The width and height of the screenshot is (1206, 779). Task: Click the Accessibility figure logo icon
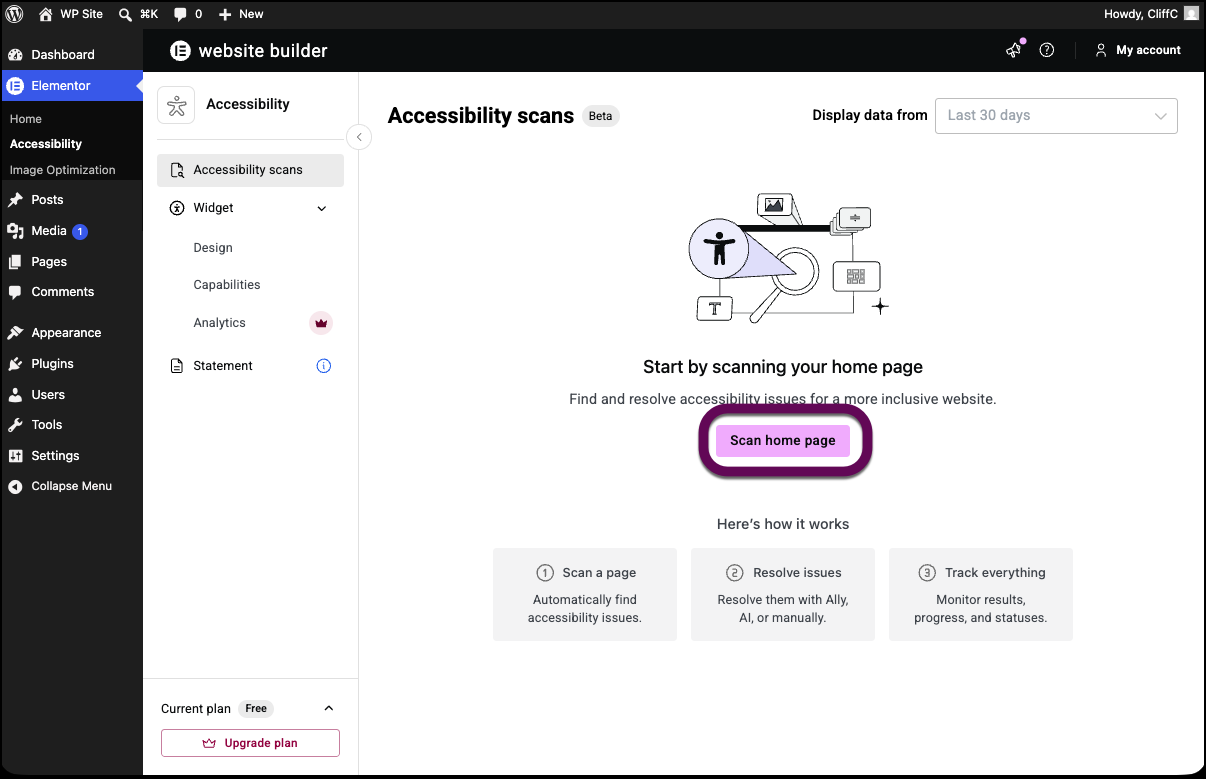[x=177, y=105]
